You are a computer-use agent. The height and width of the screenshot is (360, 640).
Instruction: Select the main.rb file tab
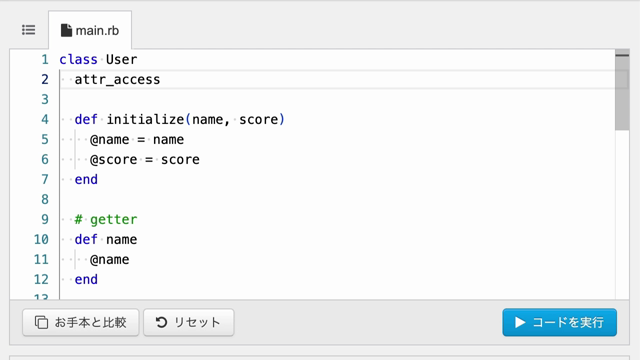(90, 30)
